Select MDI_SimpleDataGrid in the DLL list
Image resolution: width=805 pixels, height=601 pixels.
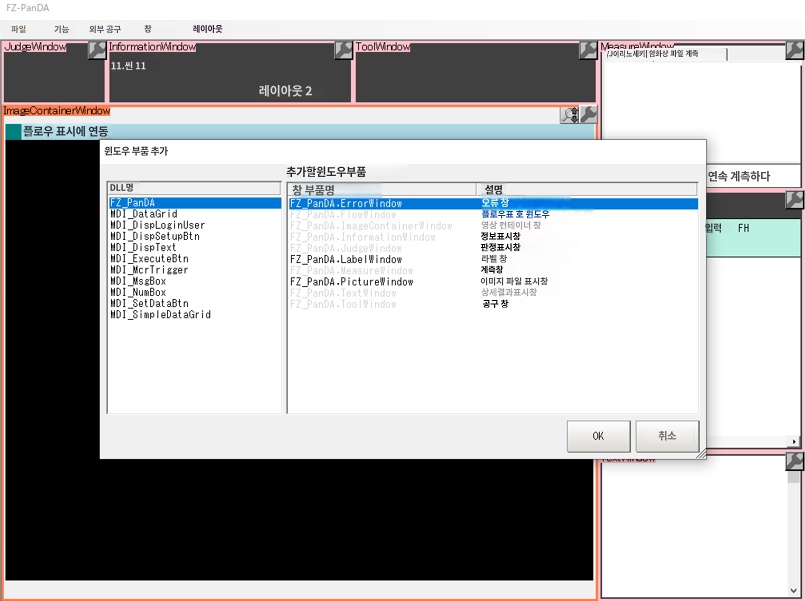[161, 315]
